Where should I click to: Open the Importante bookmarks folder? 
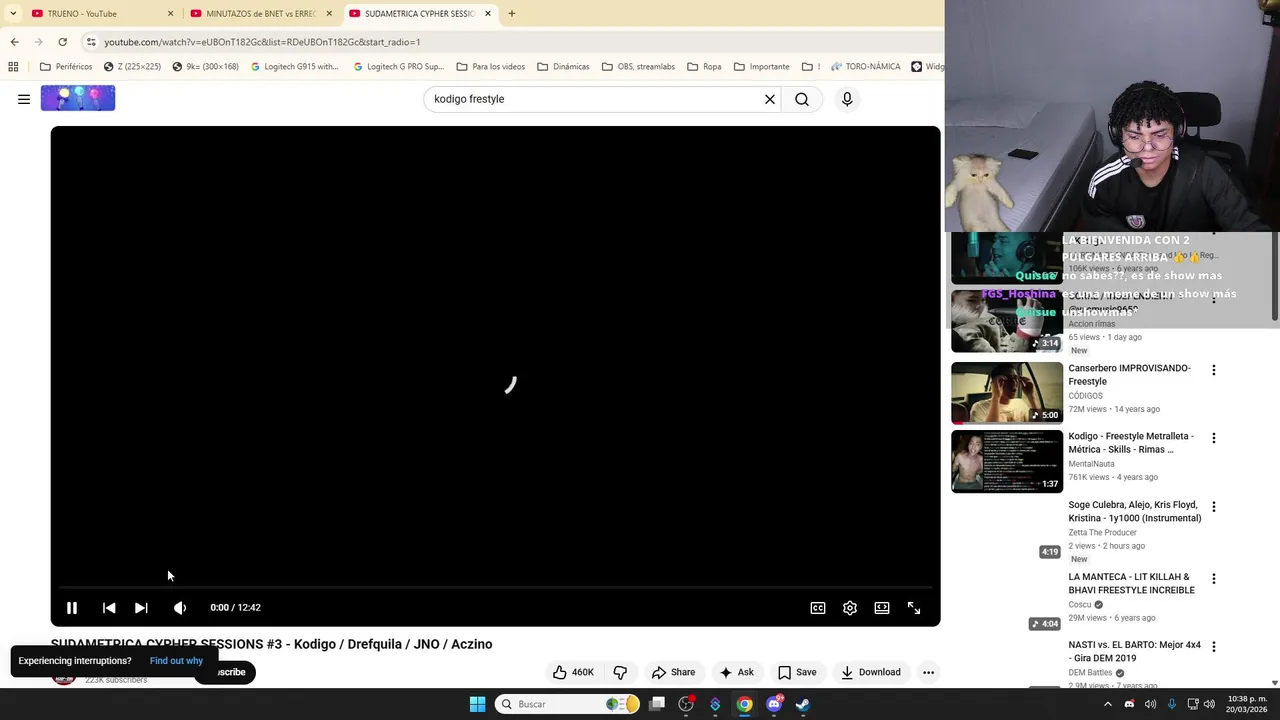761,67
